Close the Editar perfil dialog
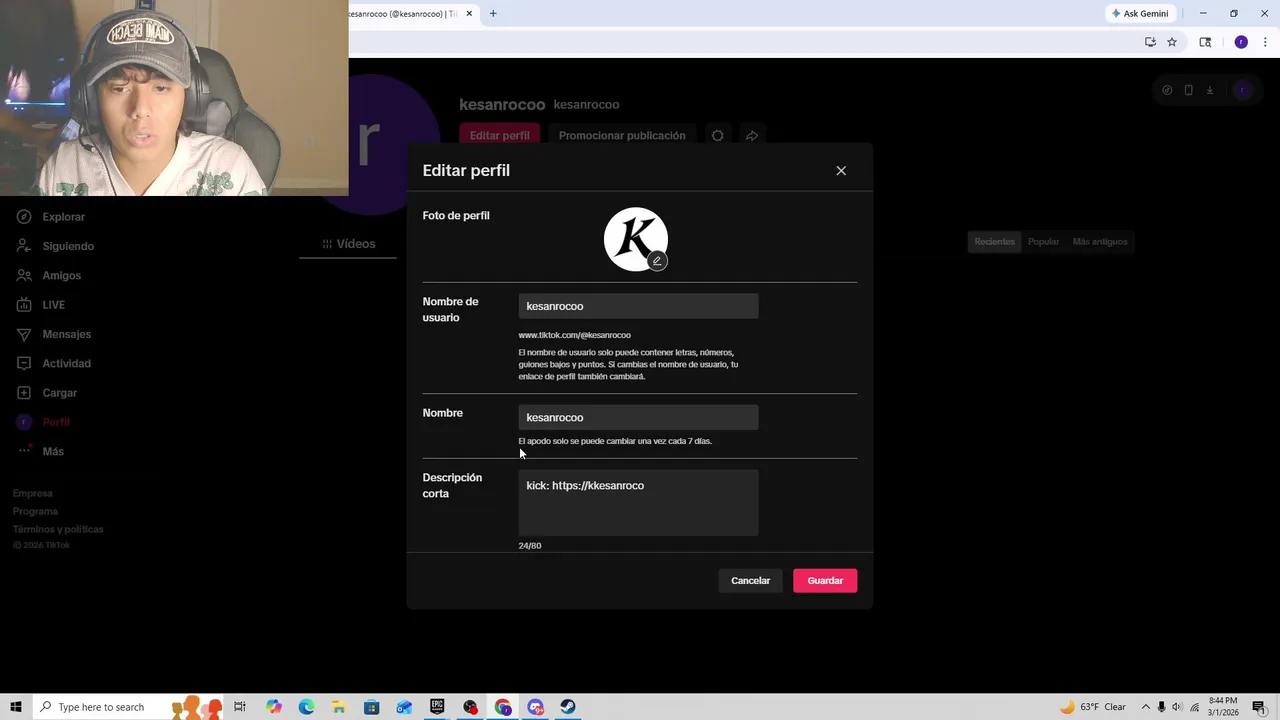Image resolution: width=1280 pixels, height=720 pixels. click(x=841, y=171)
